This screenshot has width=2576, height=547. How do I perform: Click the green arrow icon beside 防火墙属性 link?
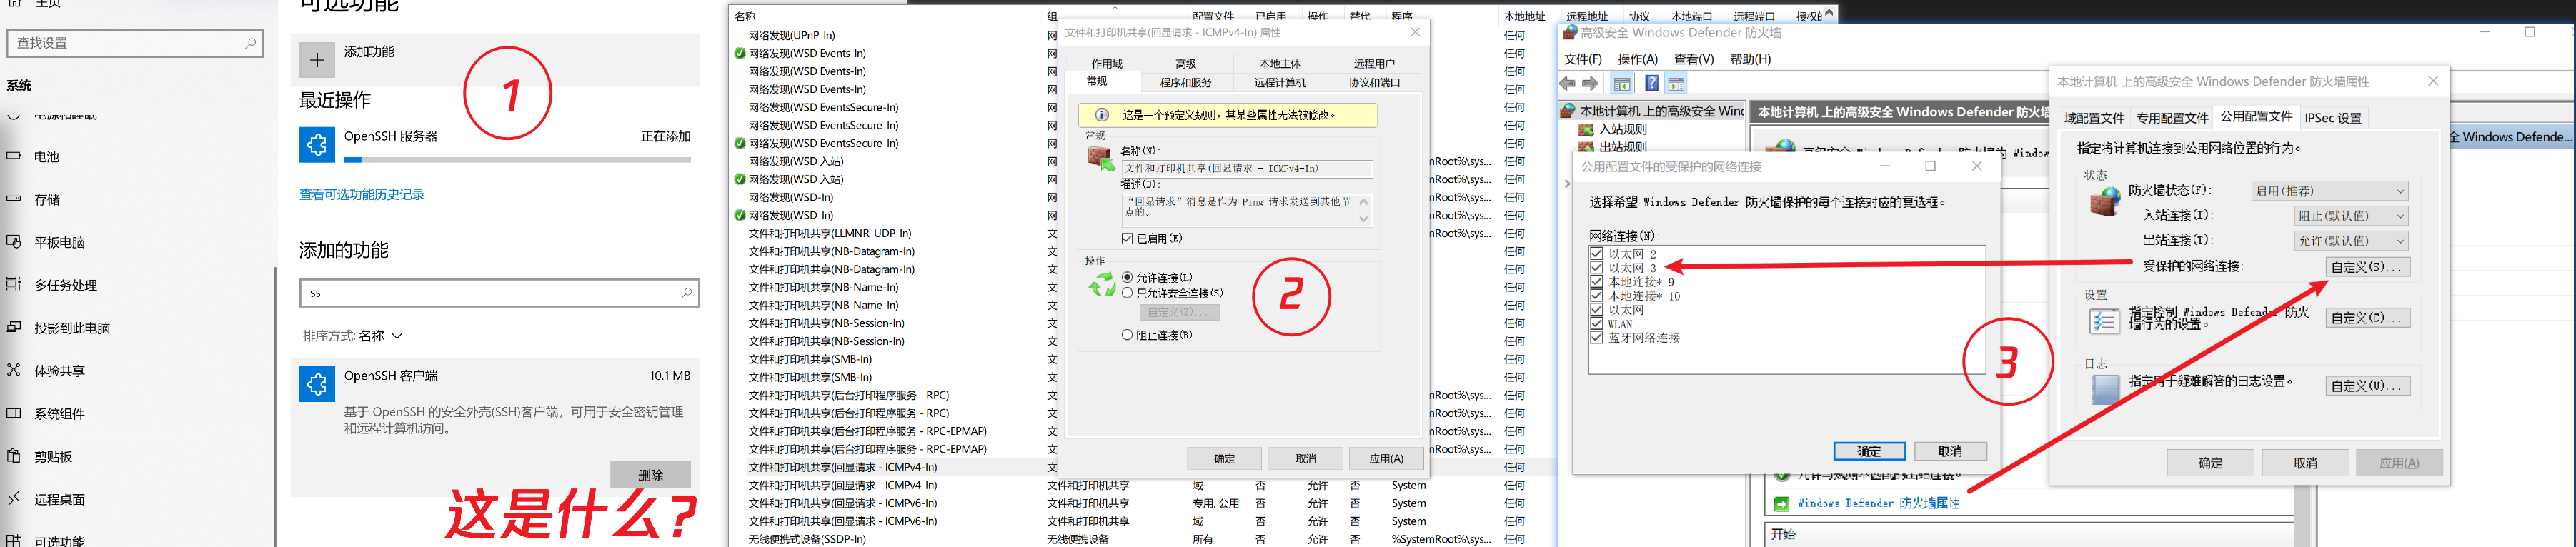pos(1781,504)
